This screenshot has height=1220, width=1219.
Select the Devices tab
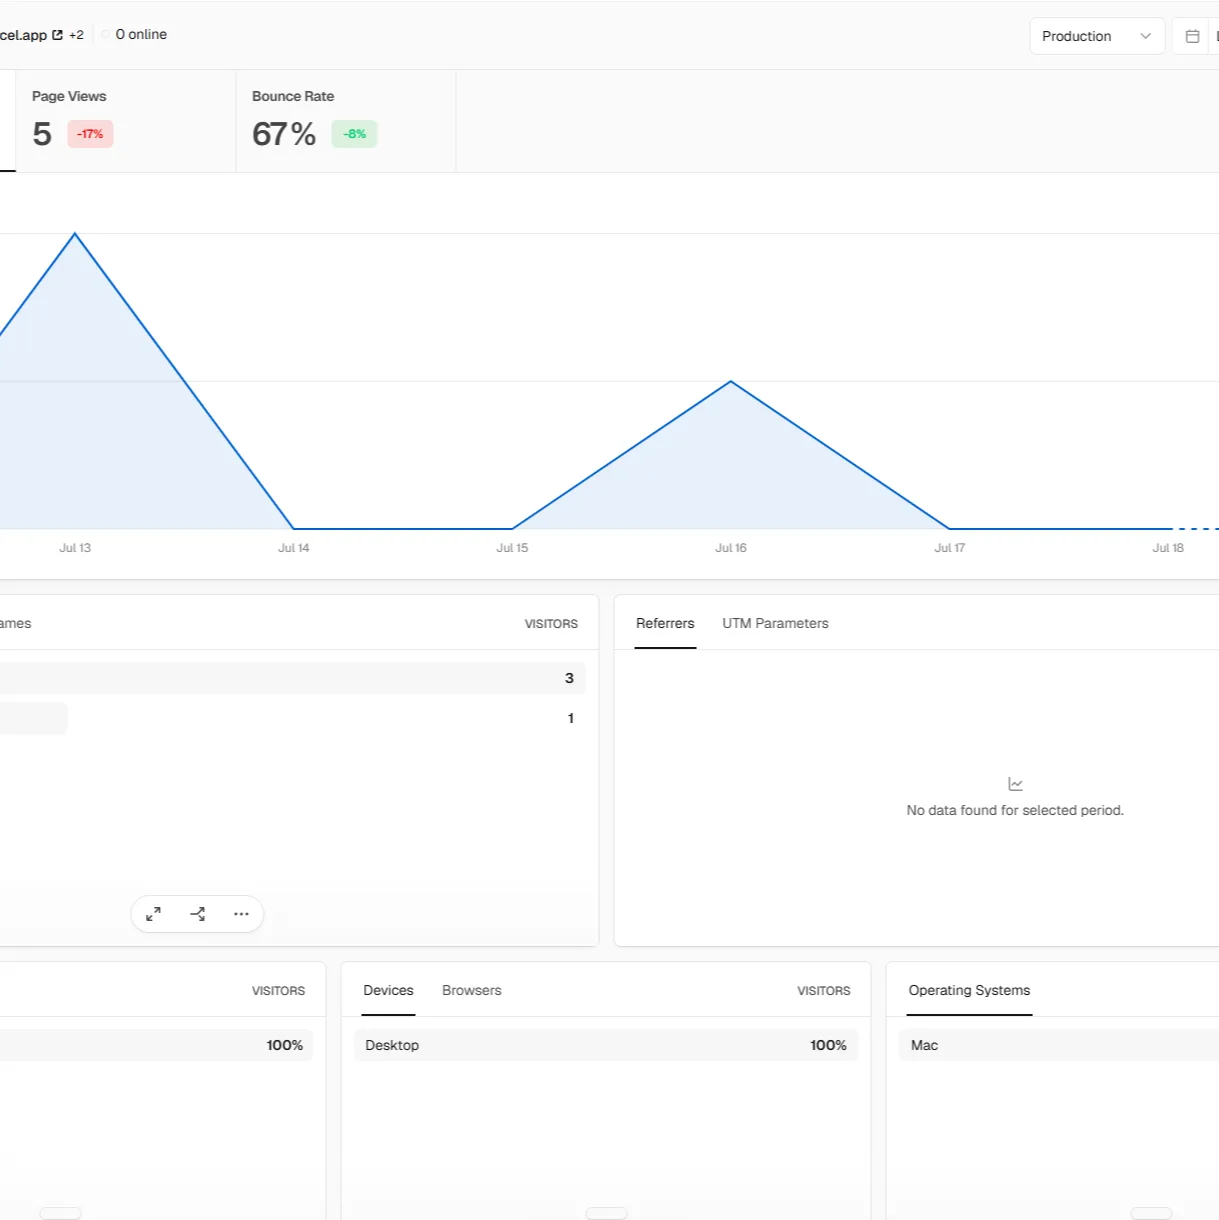pyautogui.click(x=388, y=990)
